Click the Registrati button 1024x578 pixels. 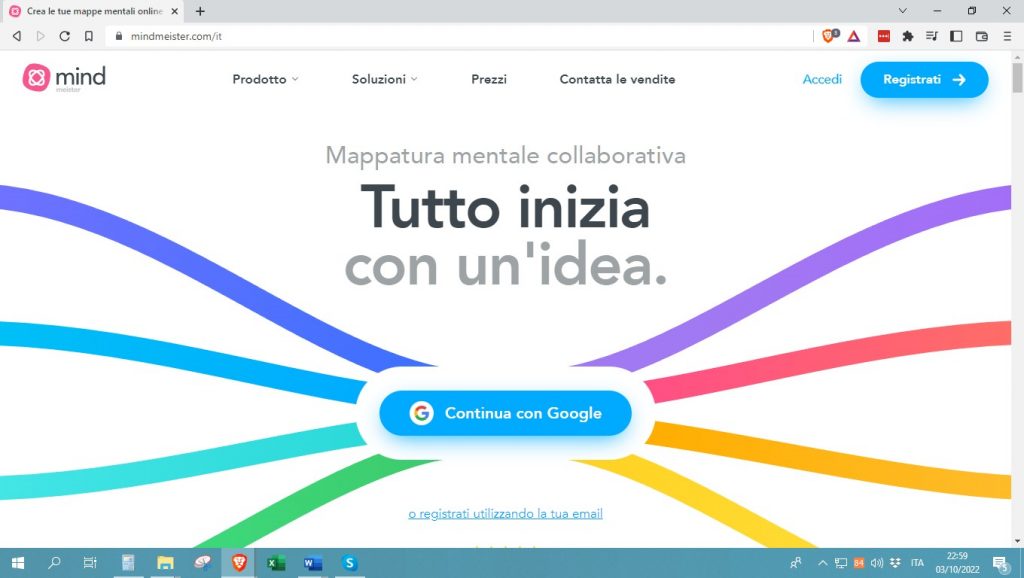pos(924,80)
